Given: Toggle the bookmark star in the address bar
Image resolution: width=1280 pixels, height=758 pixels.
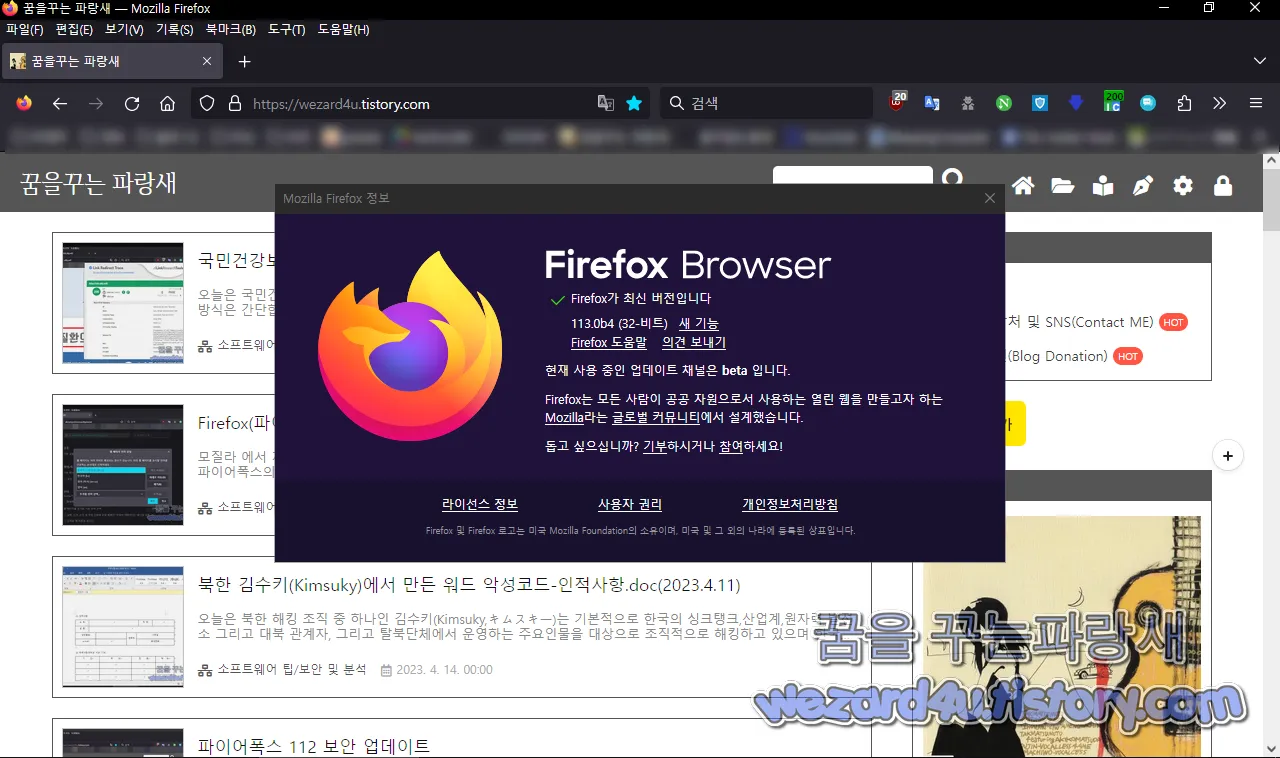Looking at the screenshot, I should click(634, 102).
